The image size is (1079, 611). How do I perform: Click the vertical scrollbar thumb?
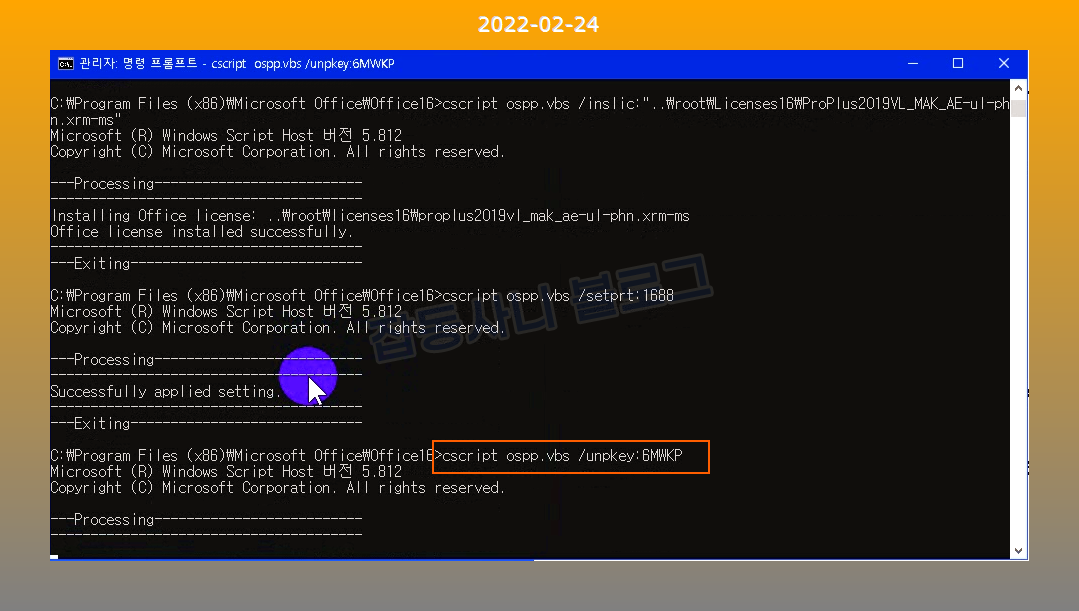coord(1018,108)
